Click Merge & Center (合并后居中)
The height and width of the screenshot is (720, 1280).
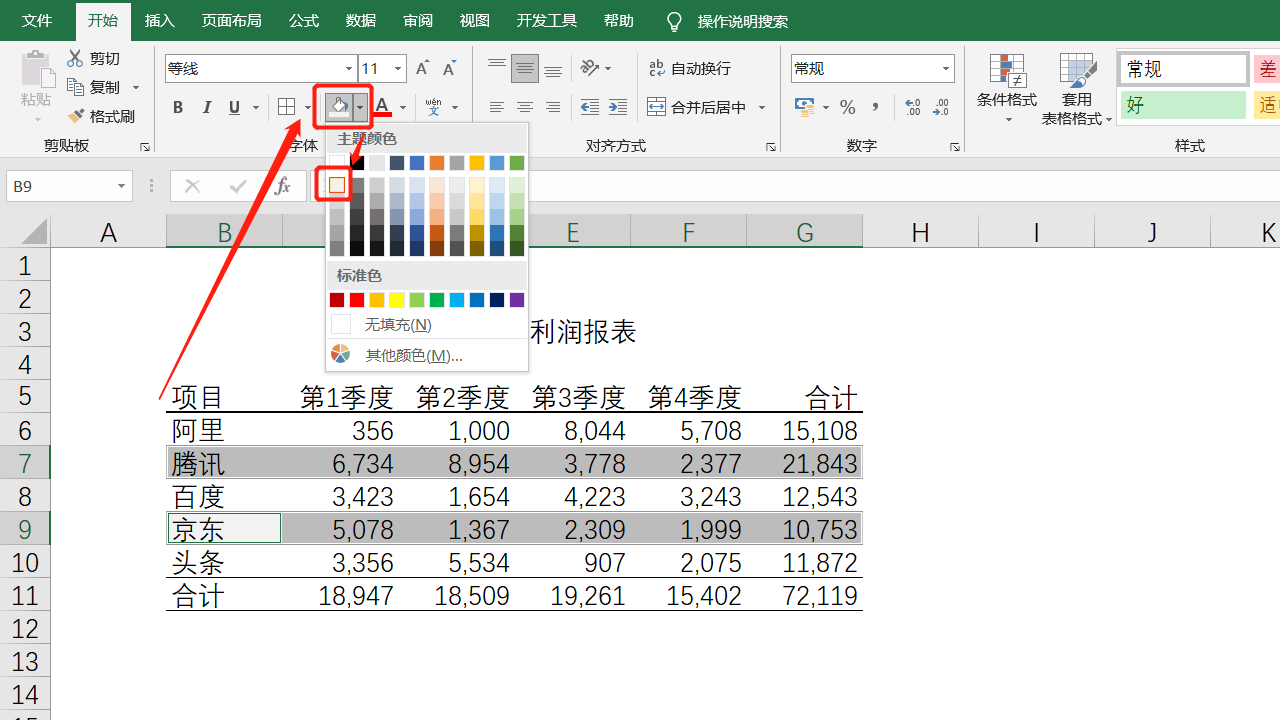697,107
